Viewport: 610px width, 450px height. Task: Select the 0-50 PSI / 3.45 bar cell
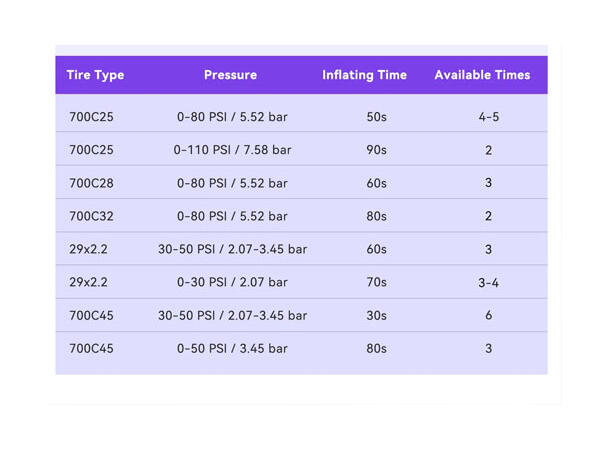232,348
